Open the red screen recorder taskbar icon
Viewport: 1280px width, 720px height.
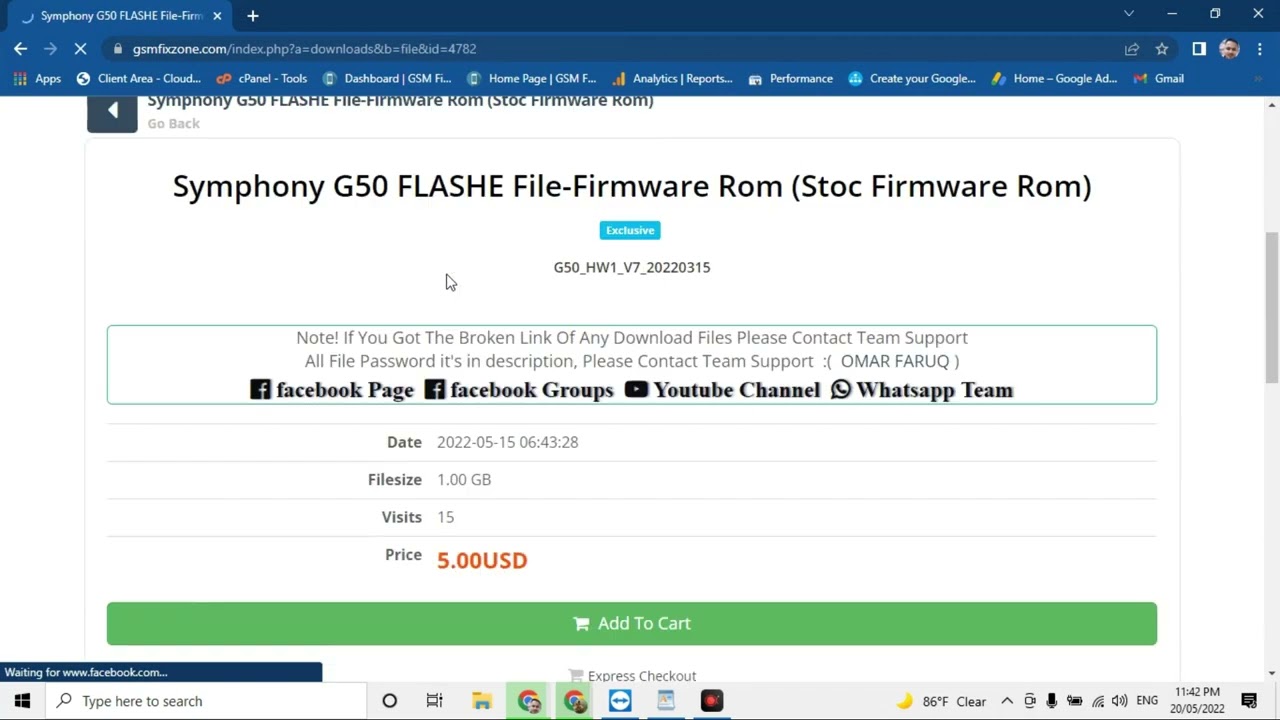pyautogui.click(x=712, y=701)
